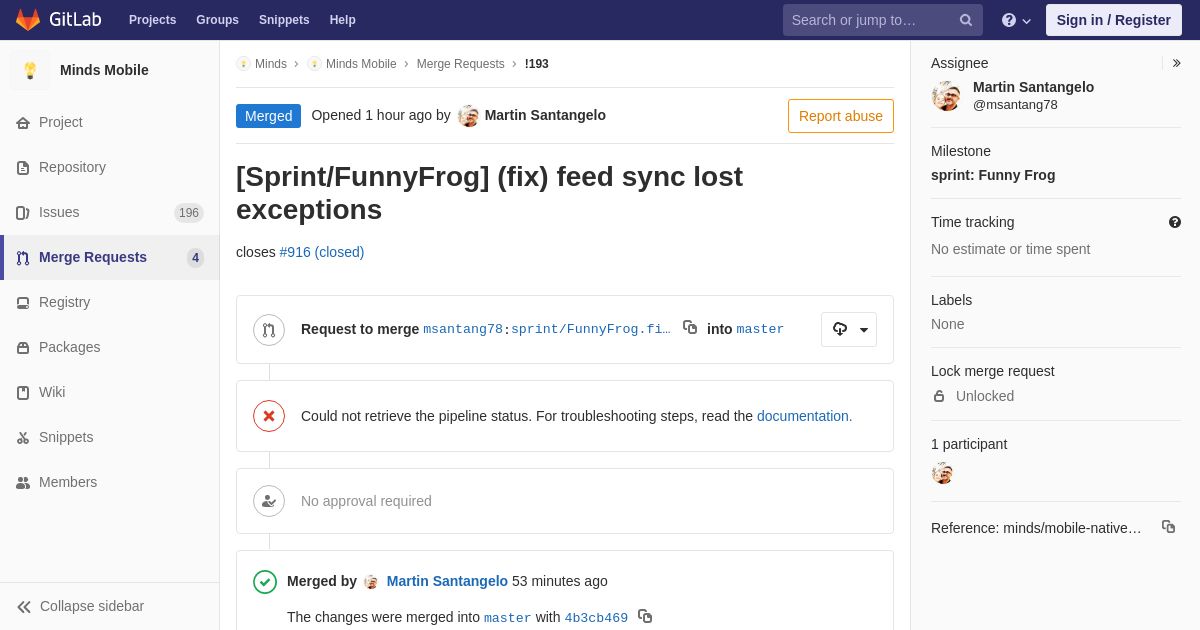The image size is (1200, 630).
Task: Open the participant avatar thumbnail
Action: pos(942,473)
